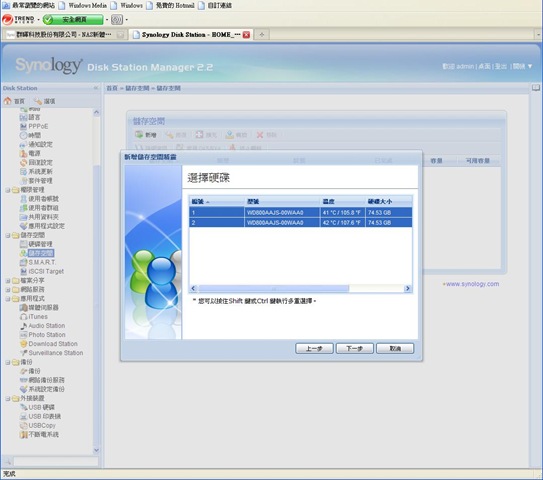The height and width of the screenshot is (480, 543).
Task: Collapse the 備份 tree folder
Action: click(8, 362)
